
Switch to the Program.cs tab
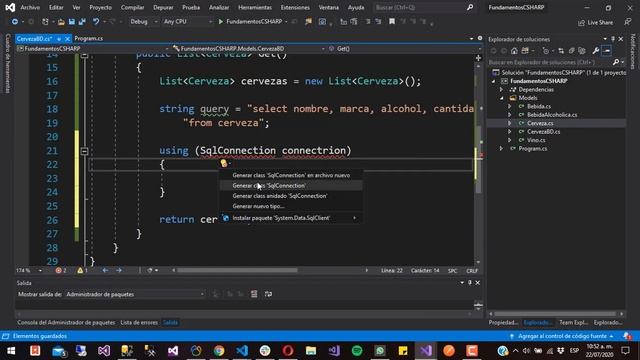pos(89,38)
